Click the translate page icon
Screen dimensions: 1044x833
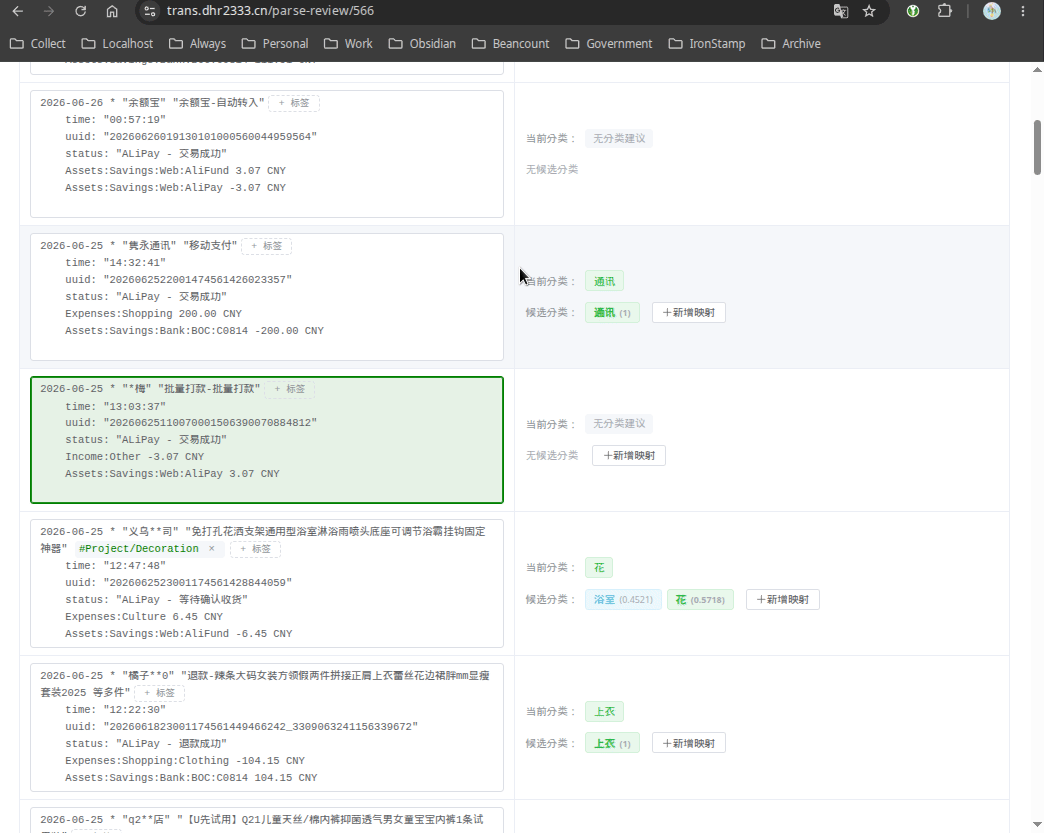(841, 11)
